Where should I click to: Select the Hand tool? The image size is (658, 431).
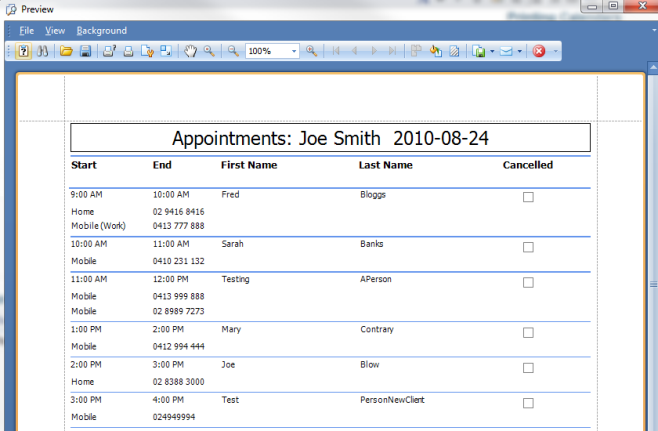[x=190, y=51]
